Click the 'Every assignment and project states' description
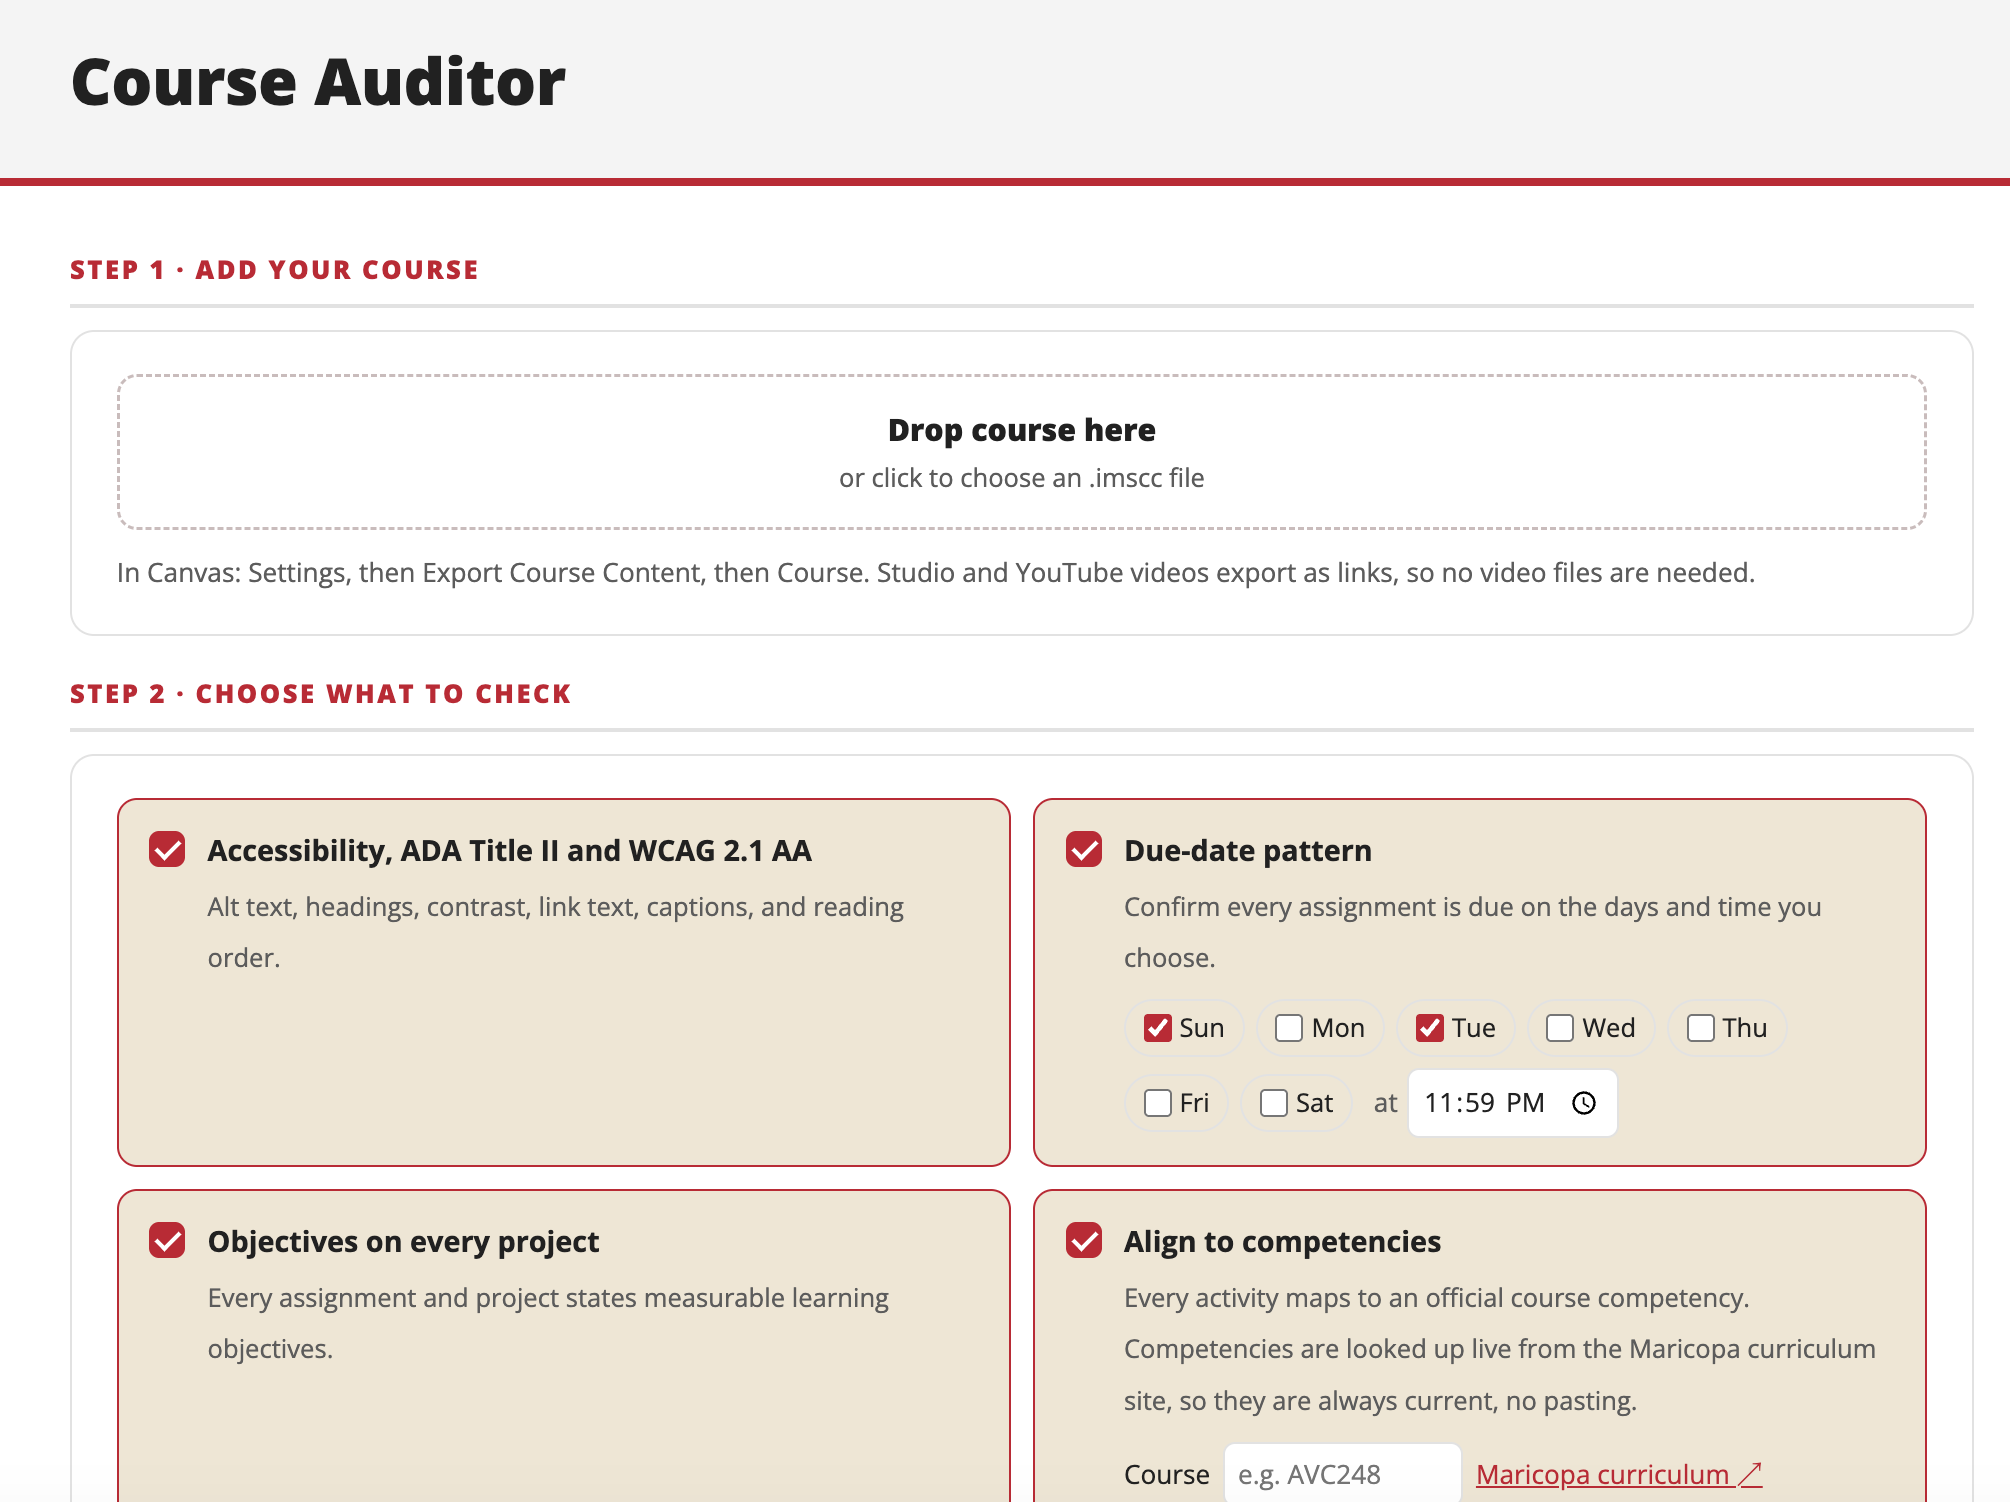 [x=548, y=1323]
